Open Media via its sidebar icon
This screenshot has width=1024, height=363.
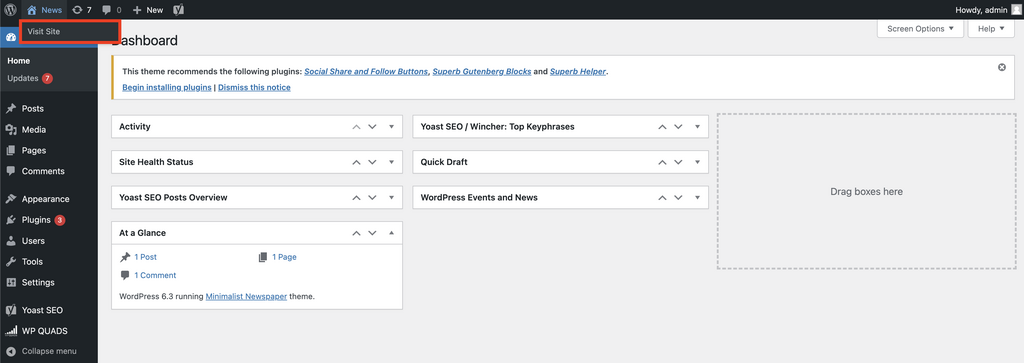(x=10, y=130)
